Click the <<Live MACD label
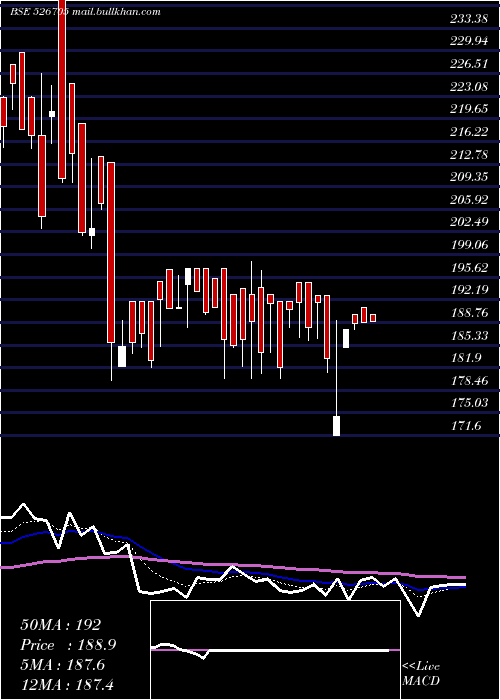Image resolution: width=500 pixels, height=700 pixels. pyautogui.click(x=421, y=674)
